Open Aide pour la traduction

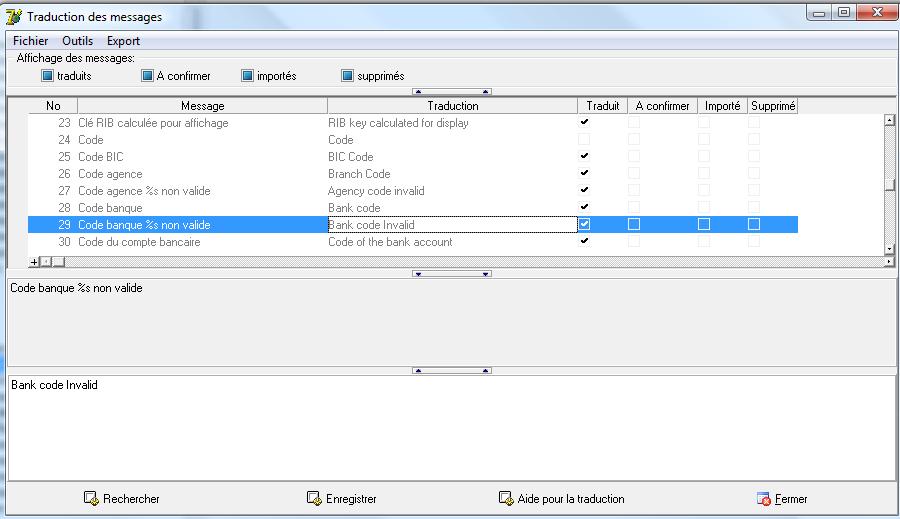[x=561, y=498]
